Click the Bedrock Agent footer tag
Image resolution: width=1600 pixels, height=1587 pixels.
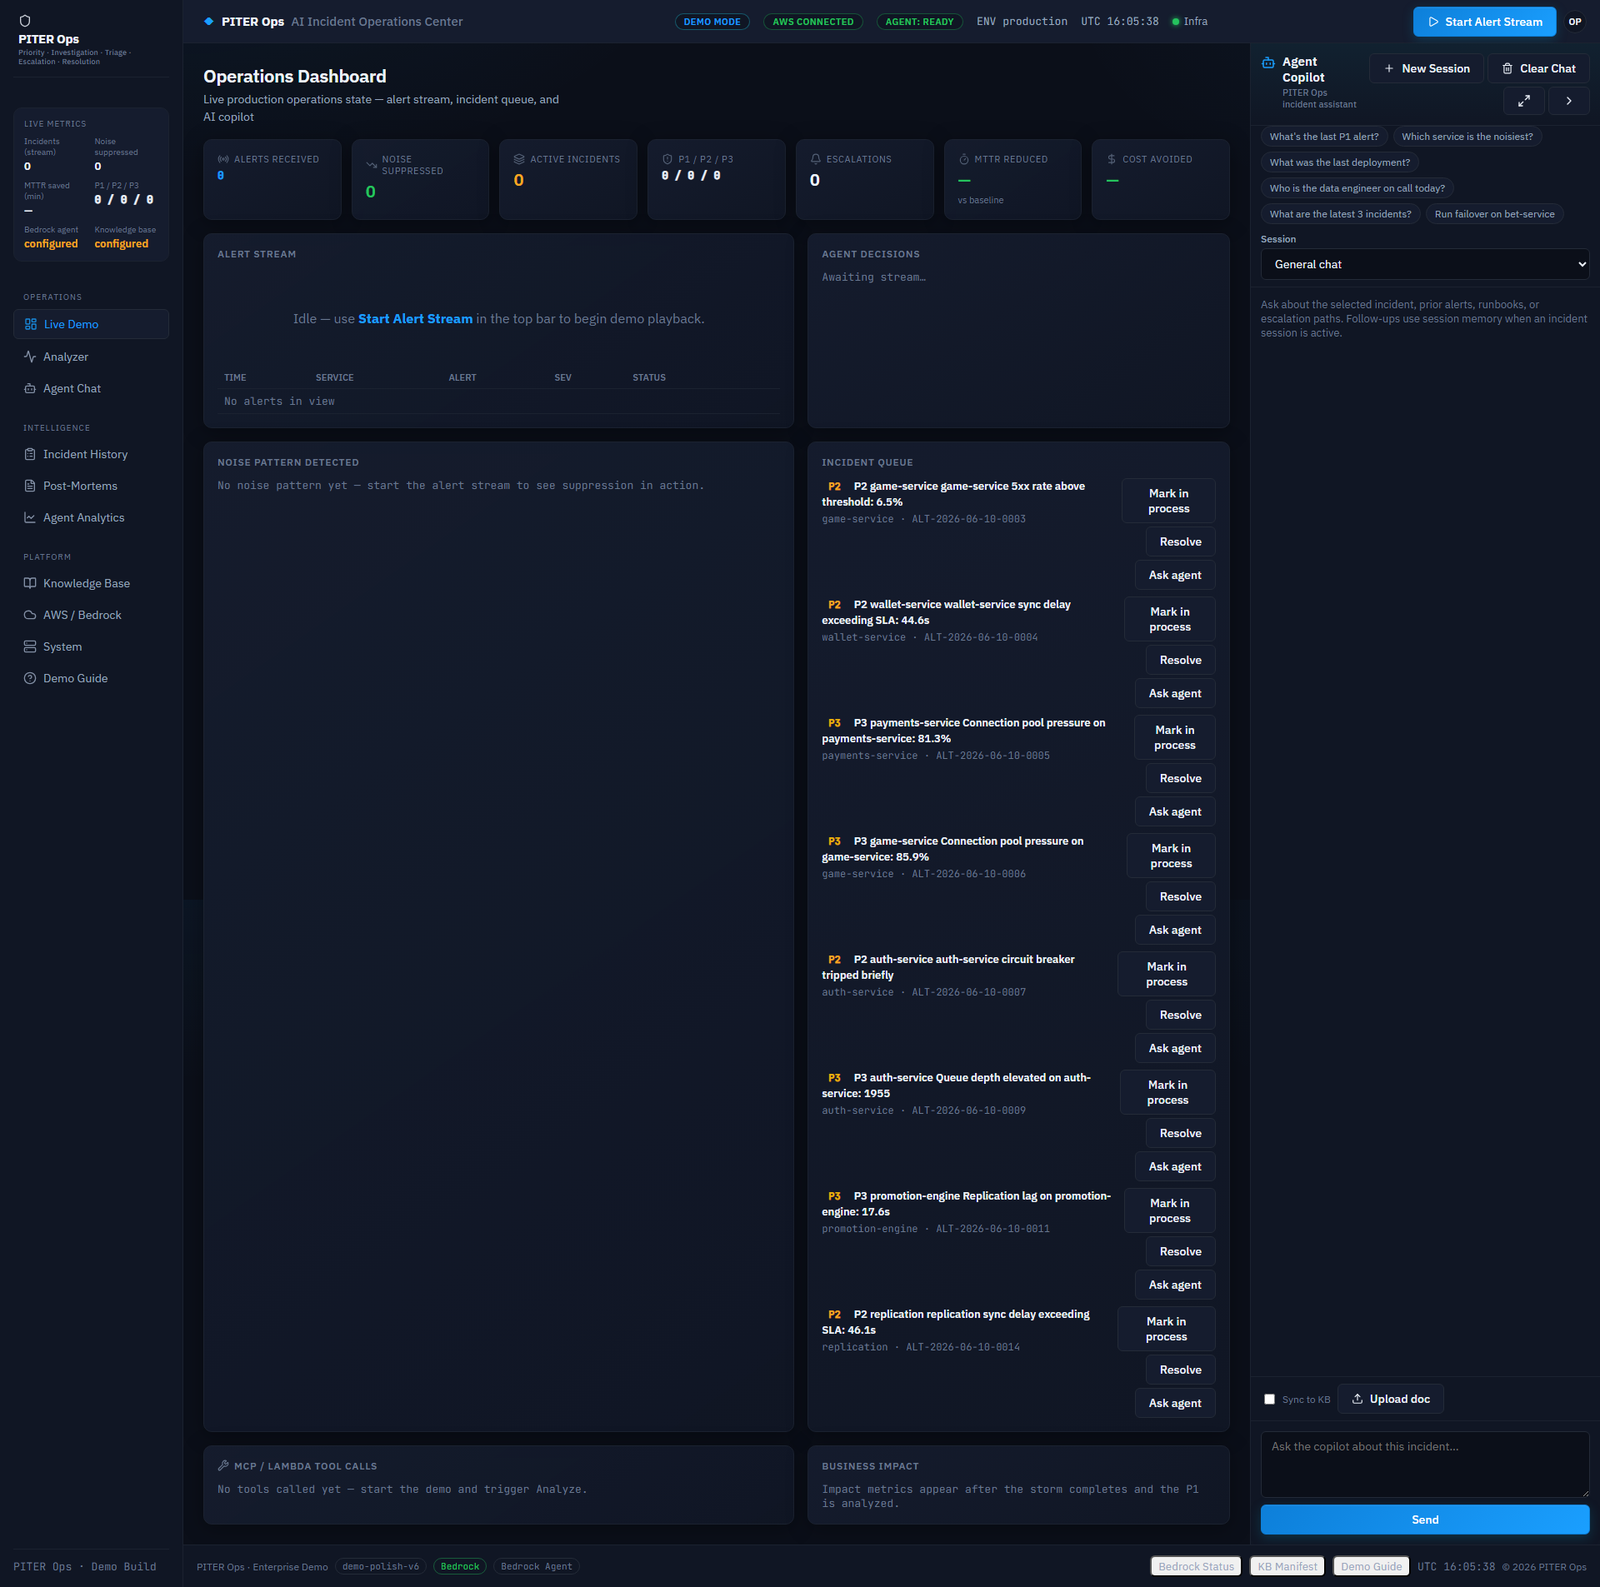pyautogui.click(x=536, y=1566)
